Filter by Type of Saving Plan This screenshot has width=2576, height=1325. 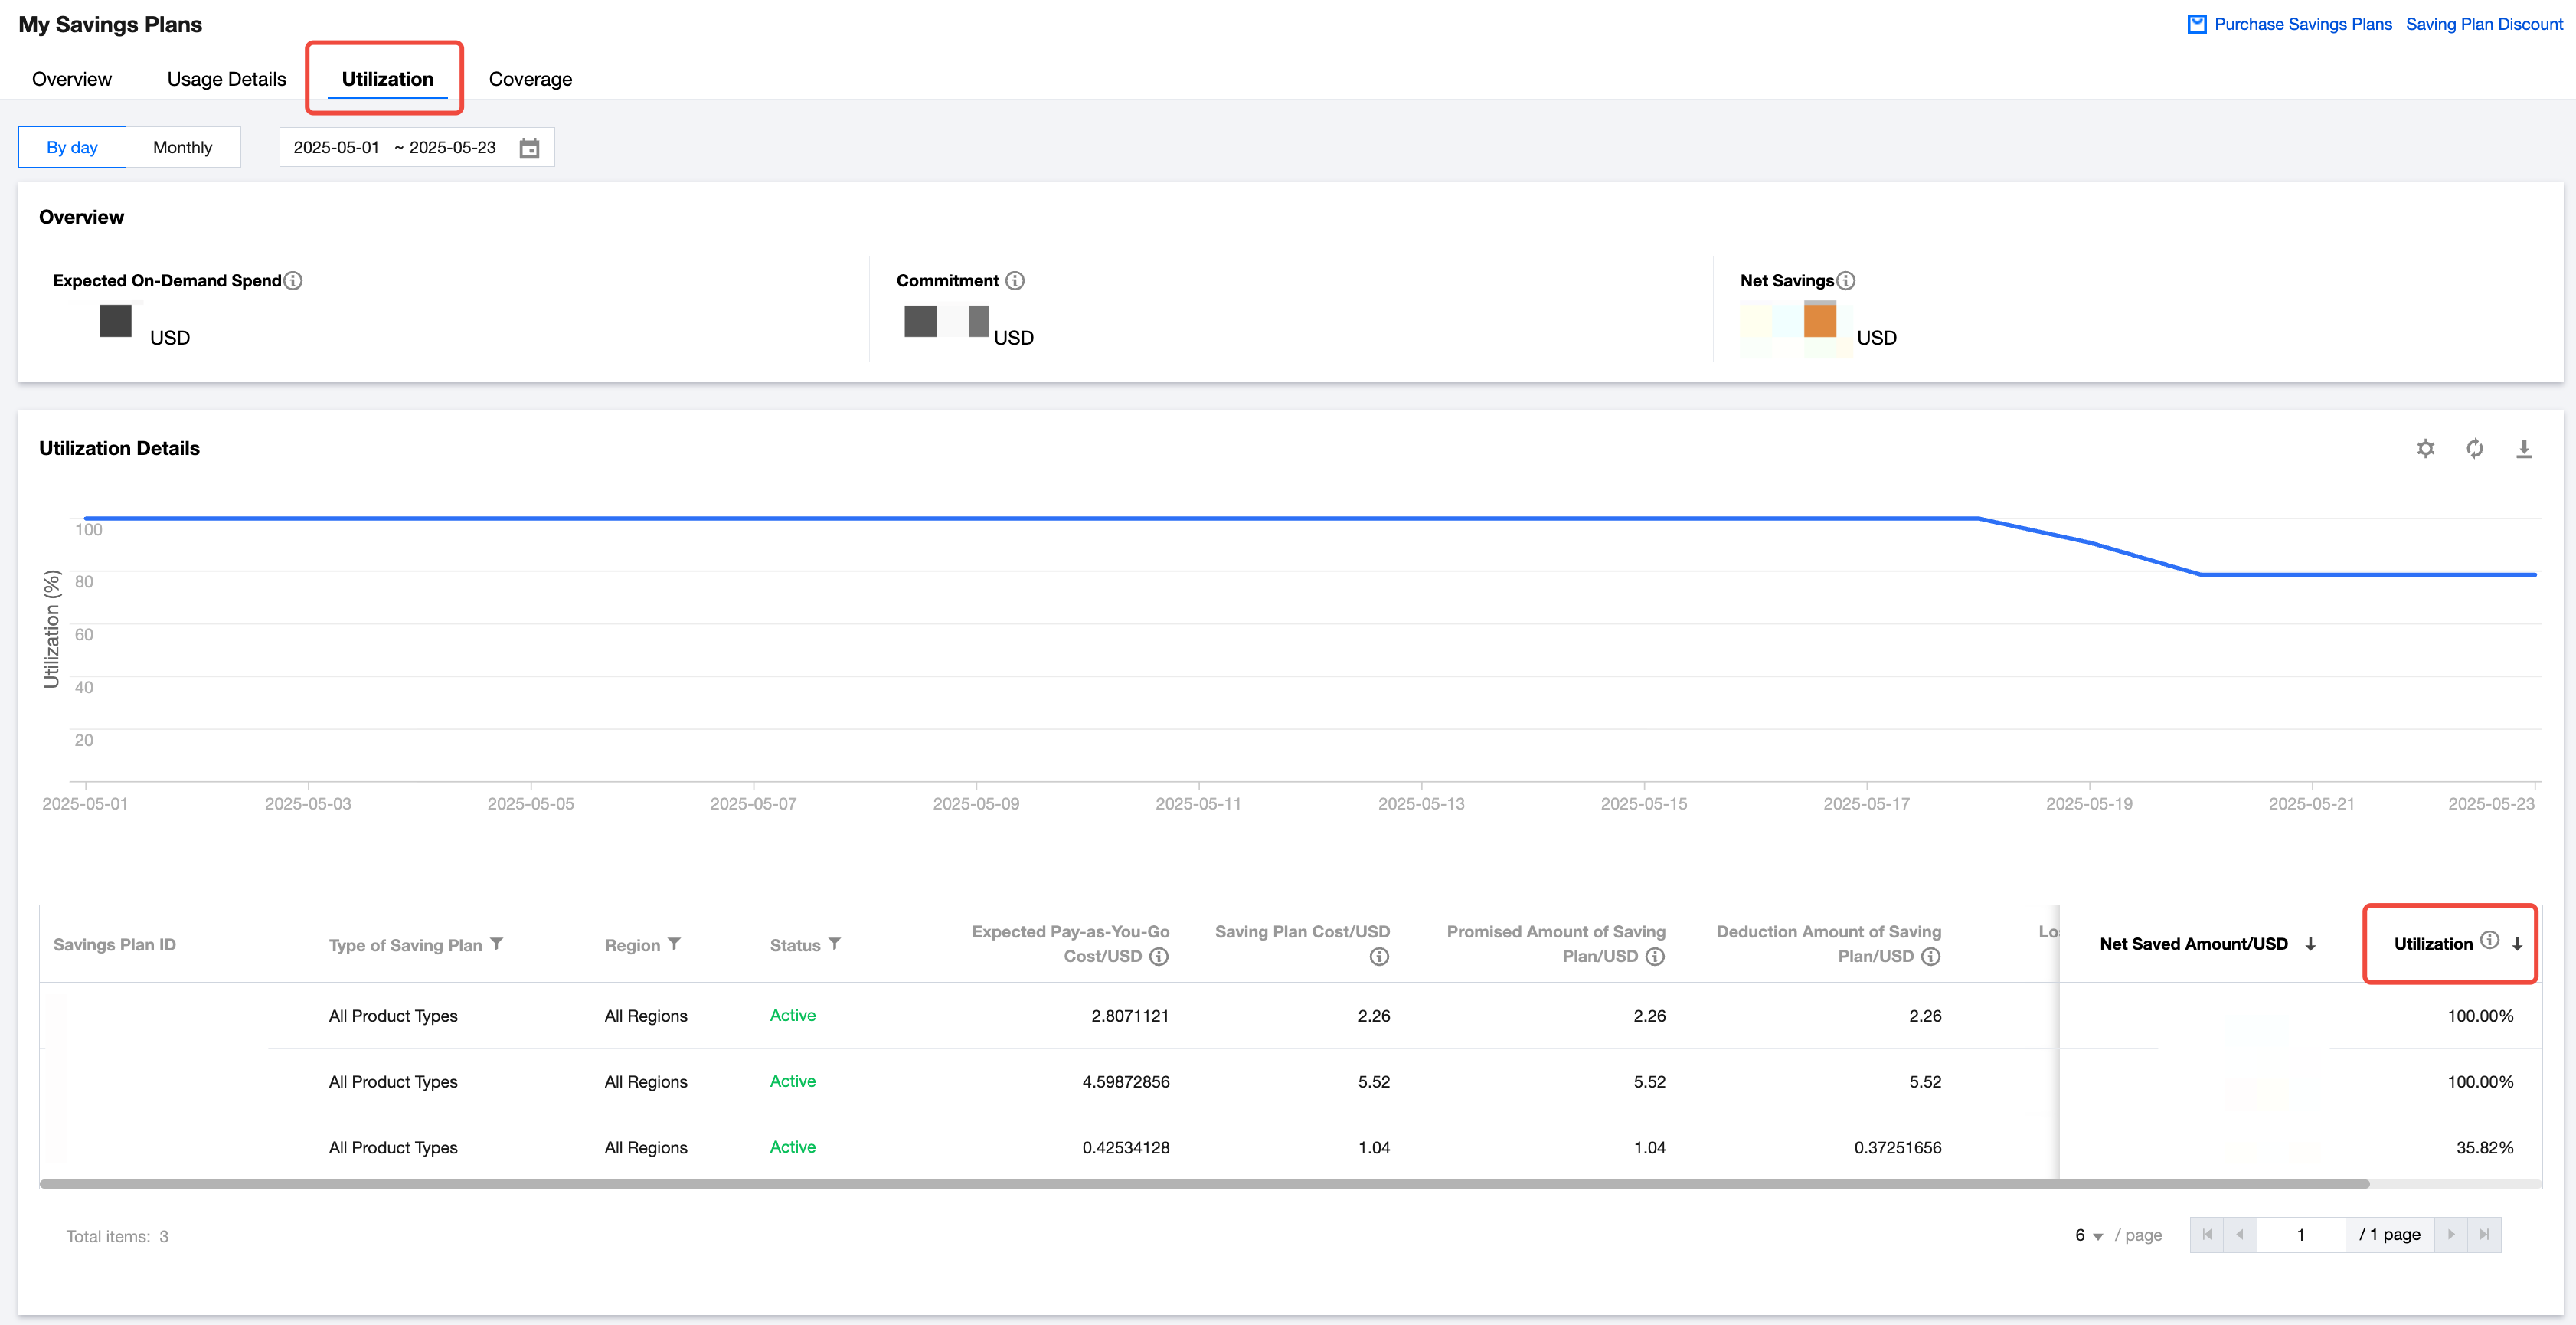[497, 944]
